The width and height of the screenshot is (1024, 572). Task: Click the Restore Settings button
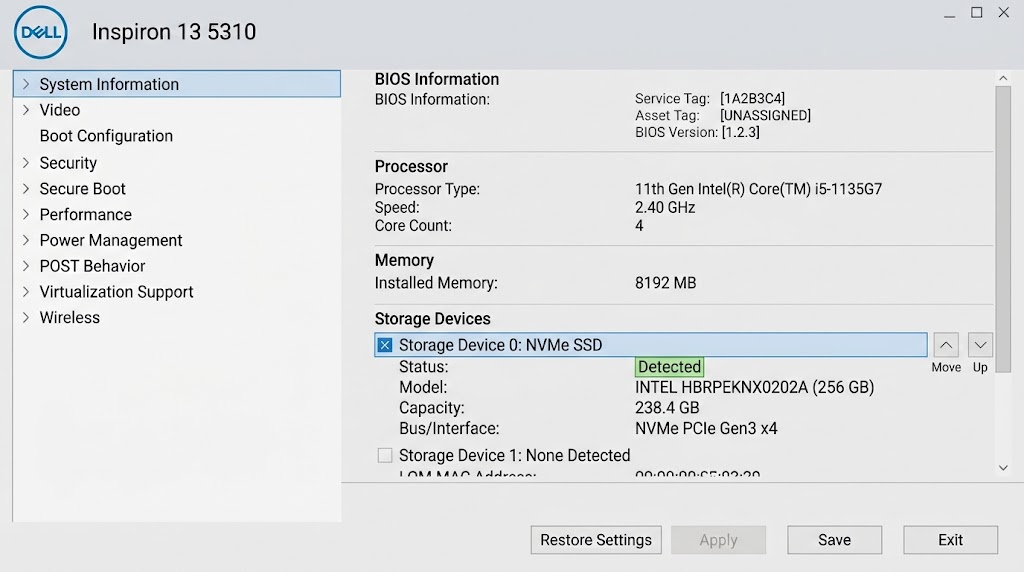tap(596, 540)
